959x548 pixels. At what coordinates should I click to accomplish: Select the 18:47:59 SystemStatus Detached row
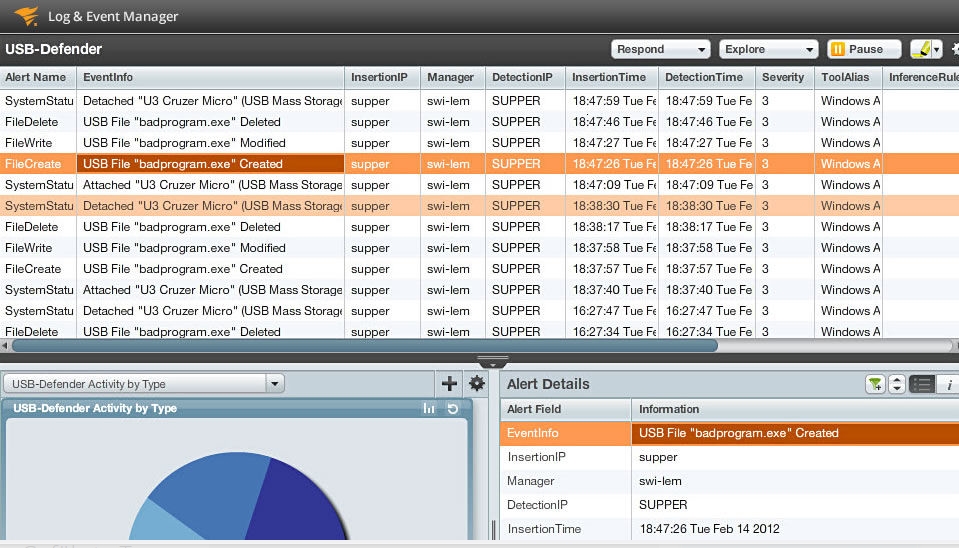click(480, 101)
